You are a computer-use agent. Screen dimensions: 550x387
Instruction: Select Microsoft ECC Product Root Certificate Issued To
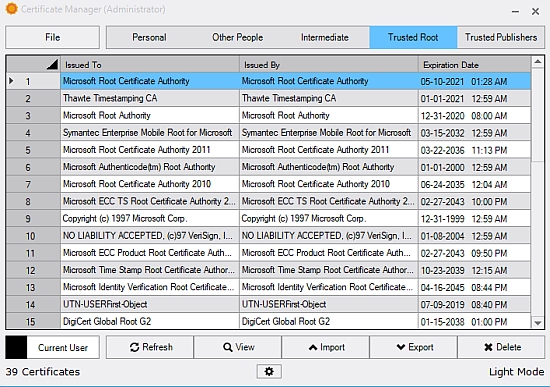coord(150,253)
